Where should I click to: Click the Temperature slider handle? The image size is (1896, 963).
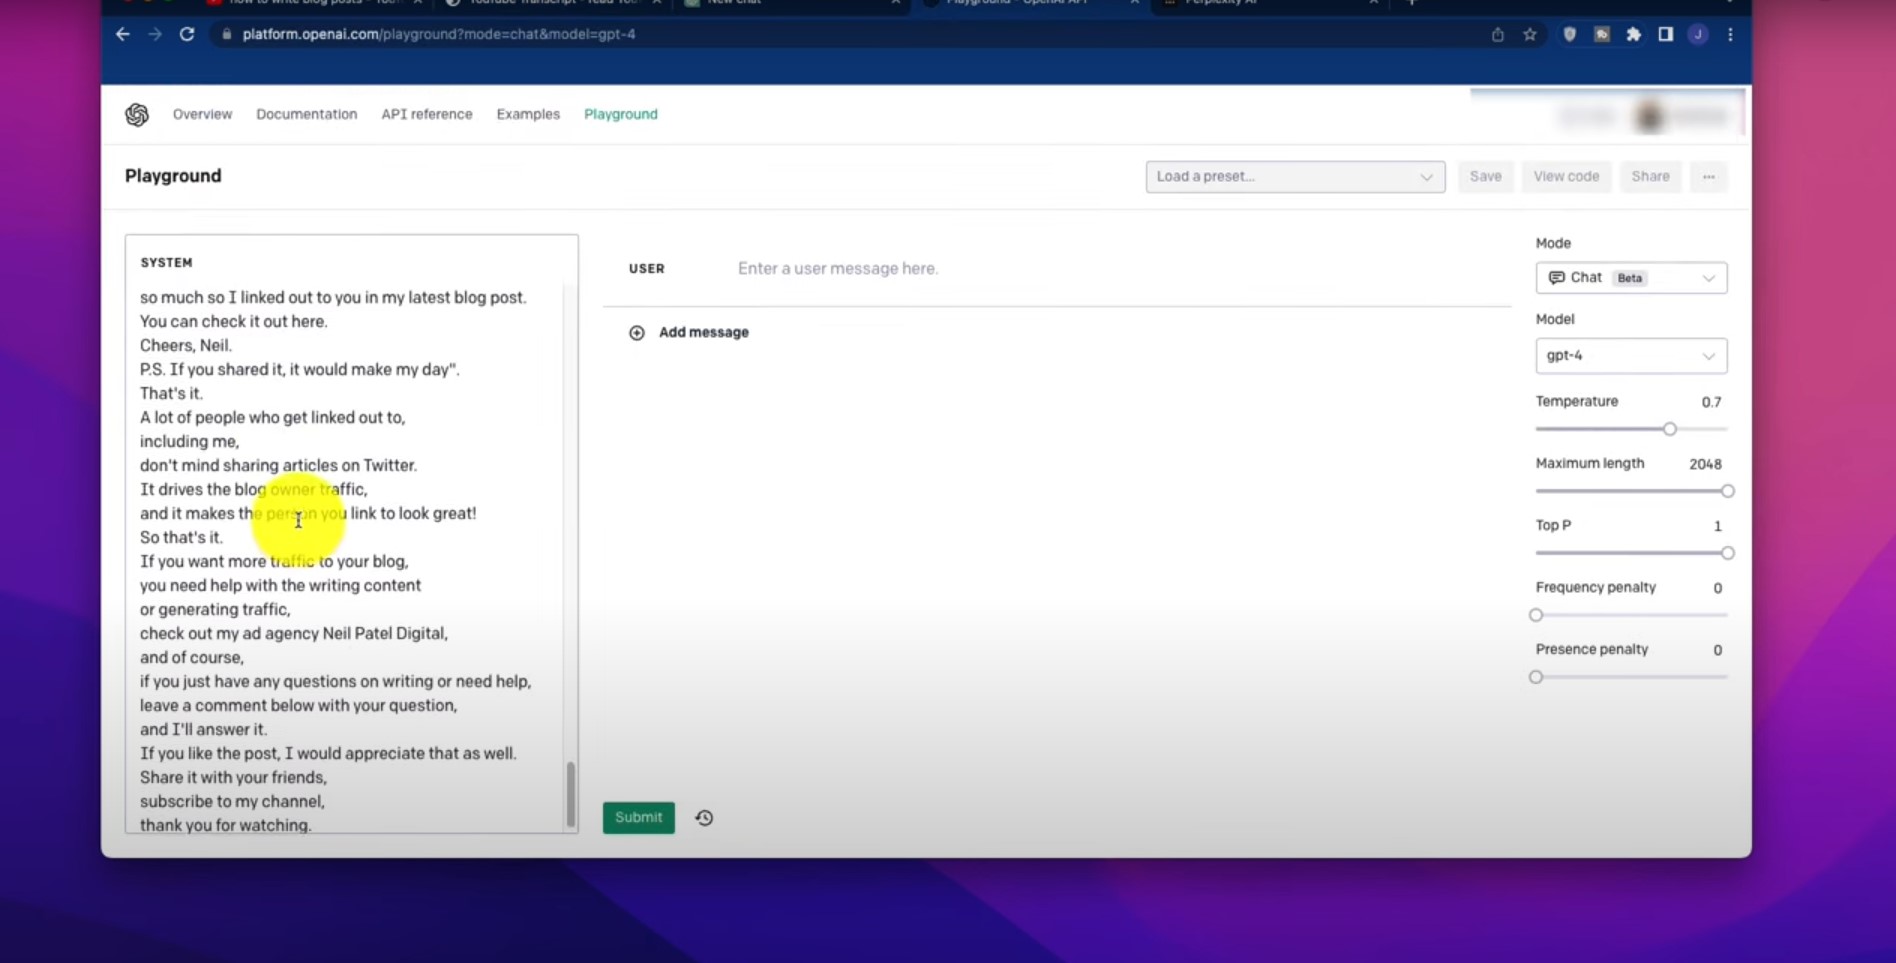point(1670,429)
